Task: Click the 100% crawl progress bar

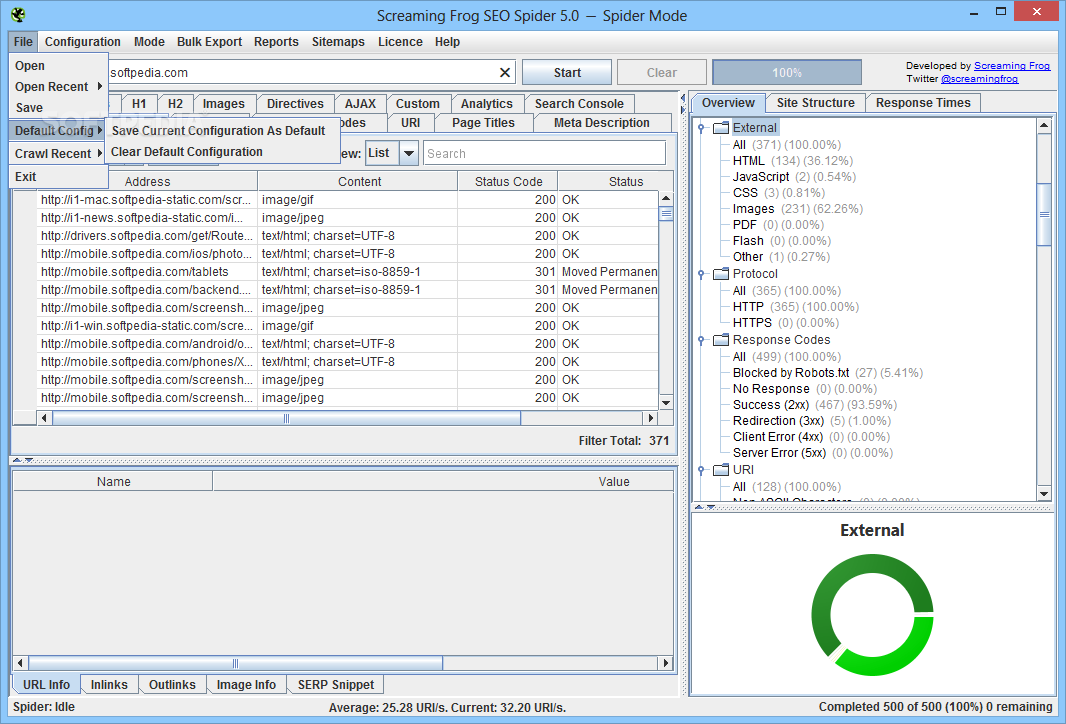Action: click(787, 73)
